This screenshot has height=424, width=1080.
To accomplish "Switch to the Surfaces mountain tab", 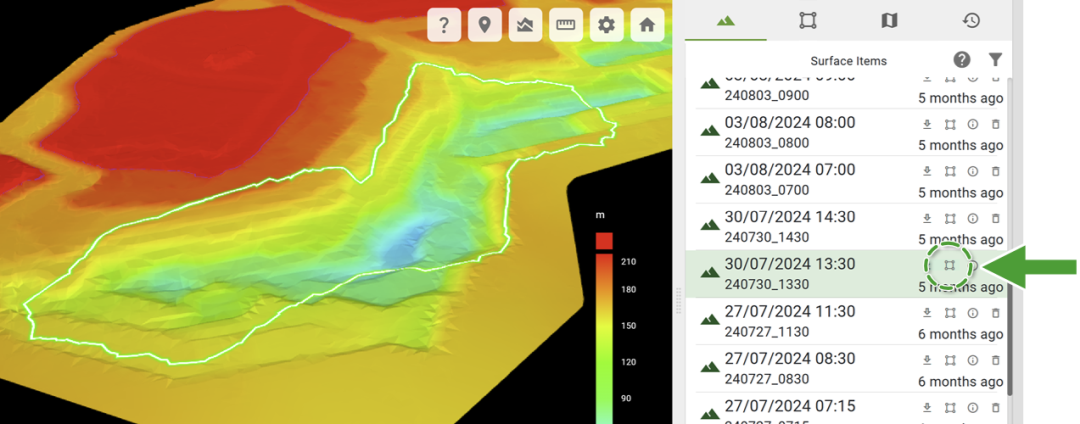I will [726, 21].
